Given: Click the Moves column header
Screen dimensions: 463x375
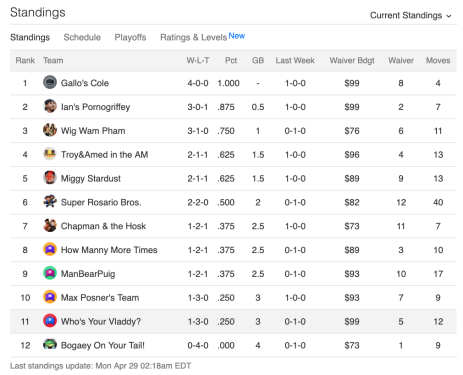Looking at the screenshot, I should (438, 60).
